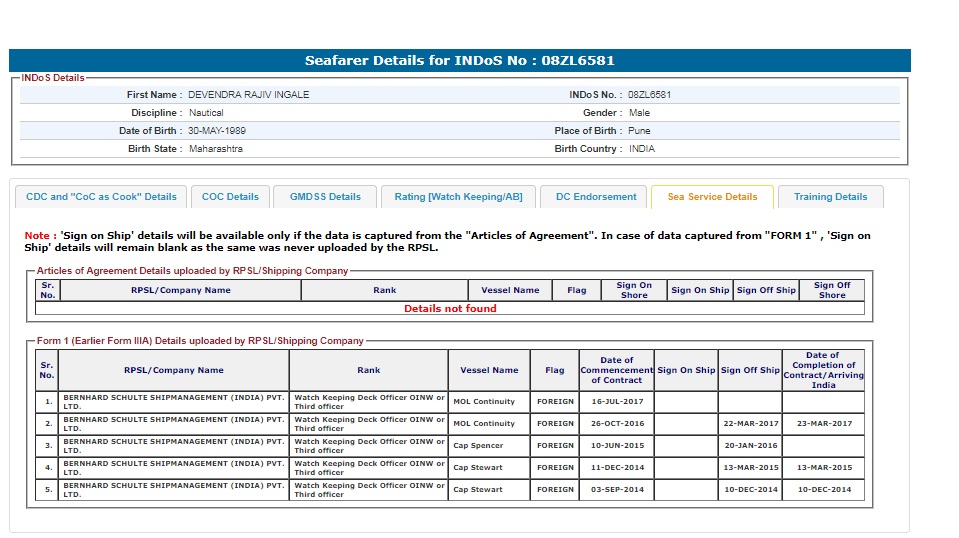This screenshot has height=538, width=959.
Task: Go to the DC Endorsement tab
Action: [596, 197]
